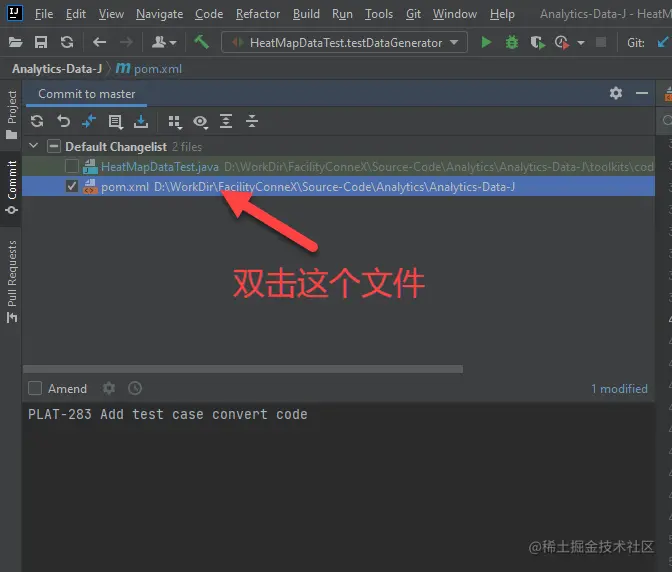Click the Synchronize icon in main toolbar
This screenshot has width=672, height=572.
coord(67,42)
